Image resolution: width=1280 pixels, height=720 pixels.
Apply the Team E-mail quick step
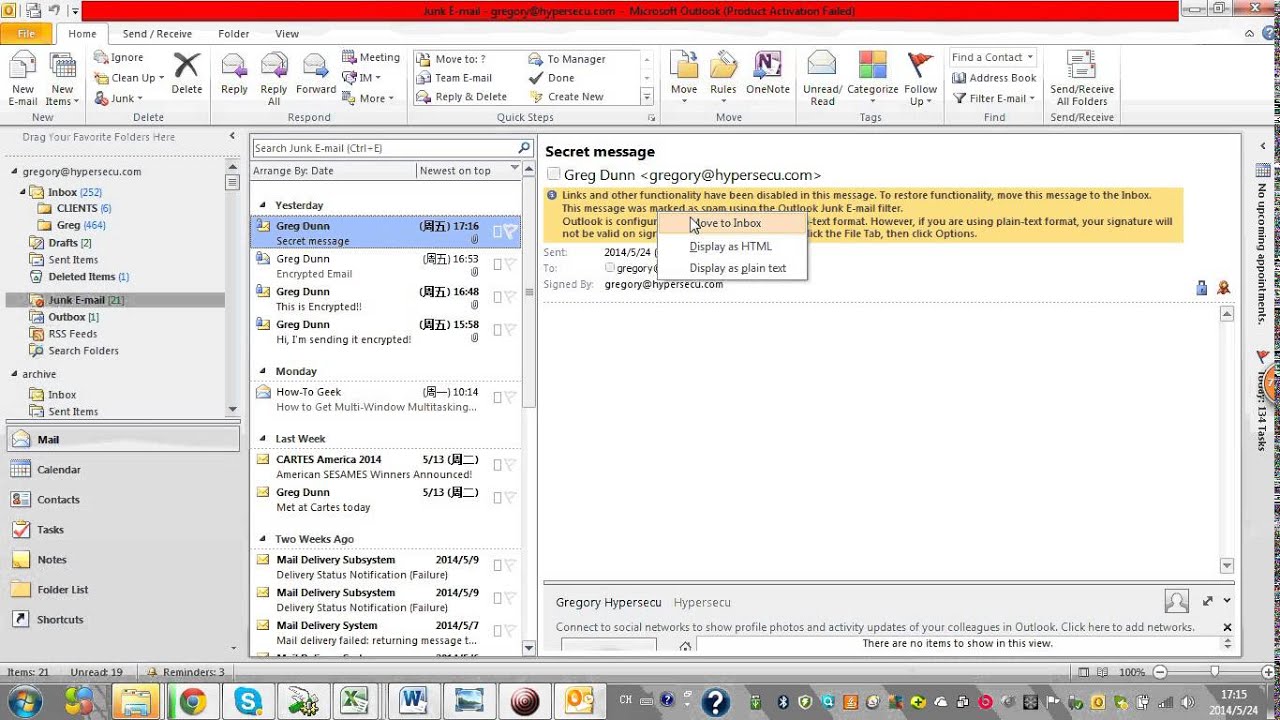pos(455,78)
